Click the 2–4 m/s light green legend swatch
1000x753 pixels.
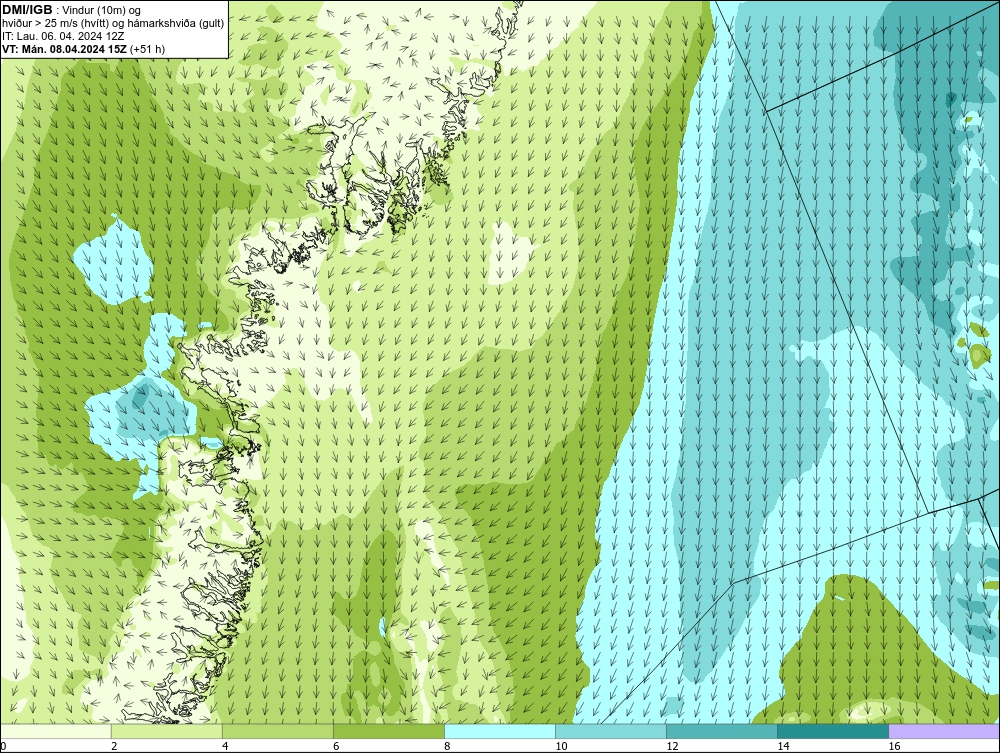click(x=167, y=731)
